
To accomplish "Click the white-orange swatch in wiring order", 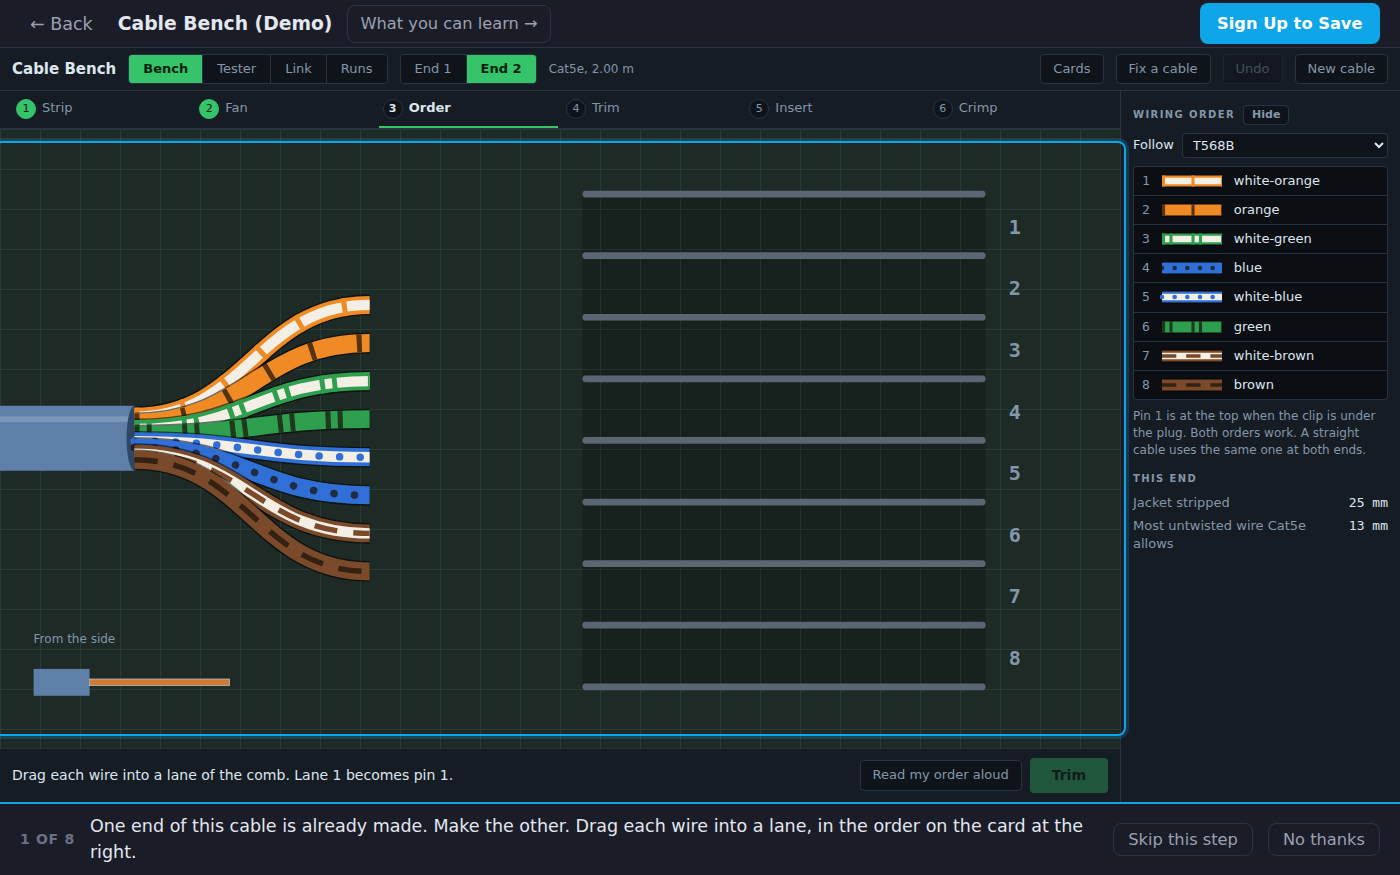I will (1192, 181).
